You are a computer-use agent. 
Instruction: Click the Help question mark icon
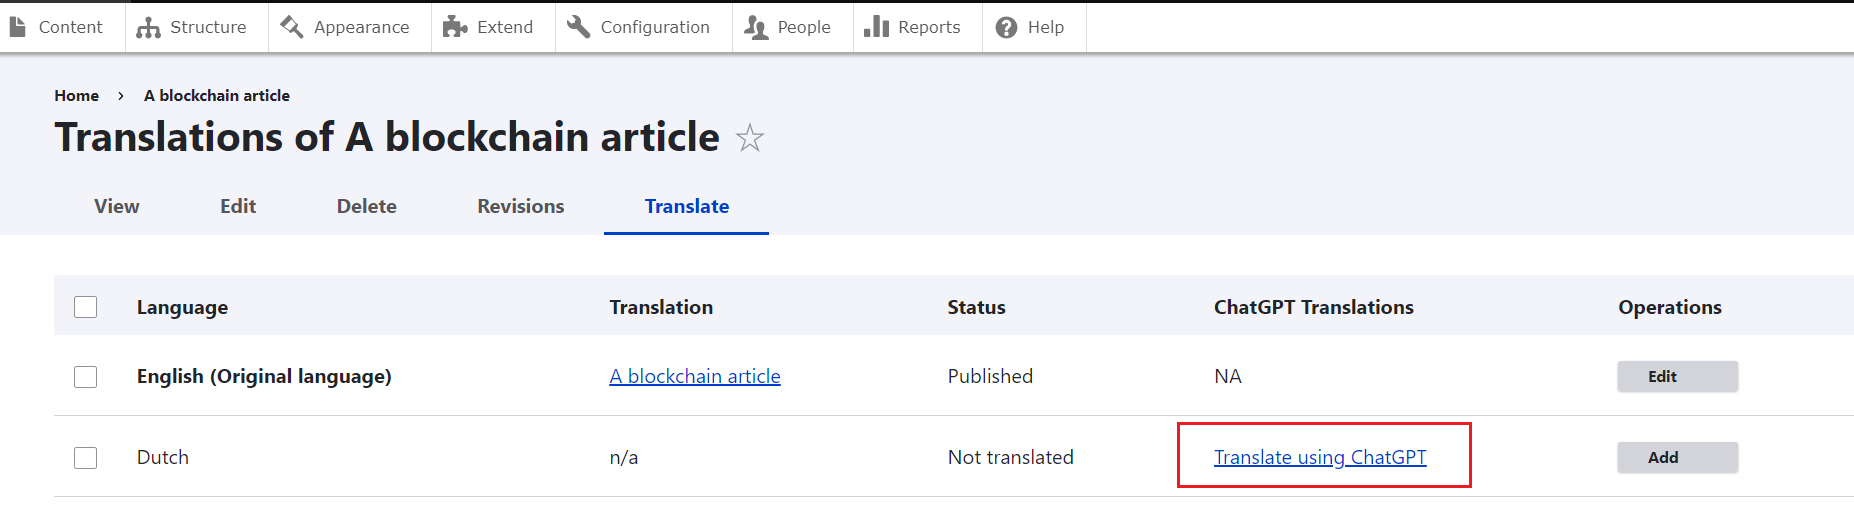click(x=1007, y=27)
